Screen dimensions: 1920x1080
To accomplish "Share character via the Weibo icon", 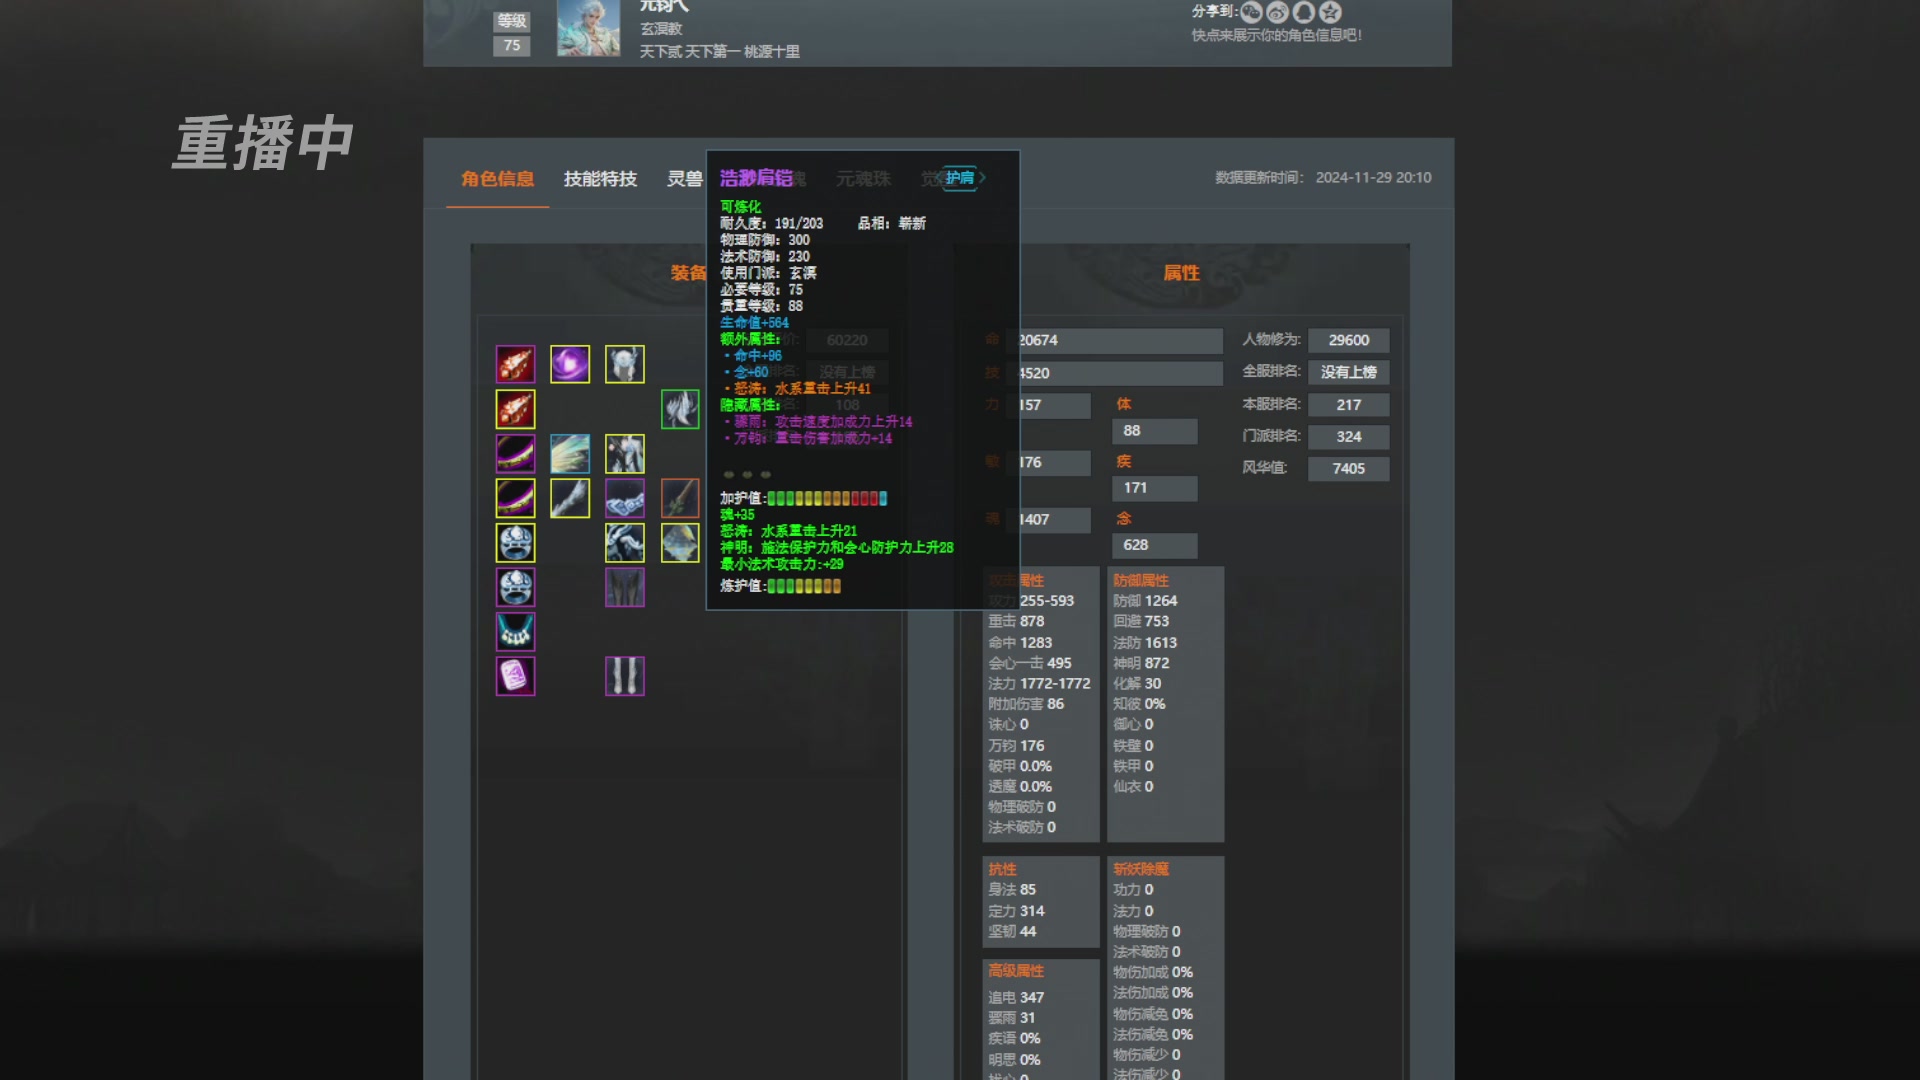I will (x=1277, y=12).
